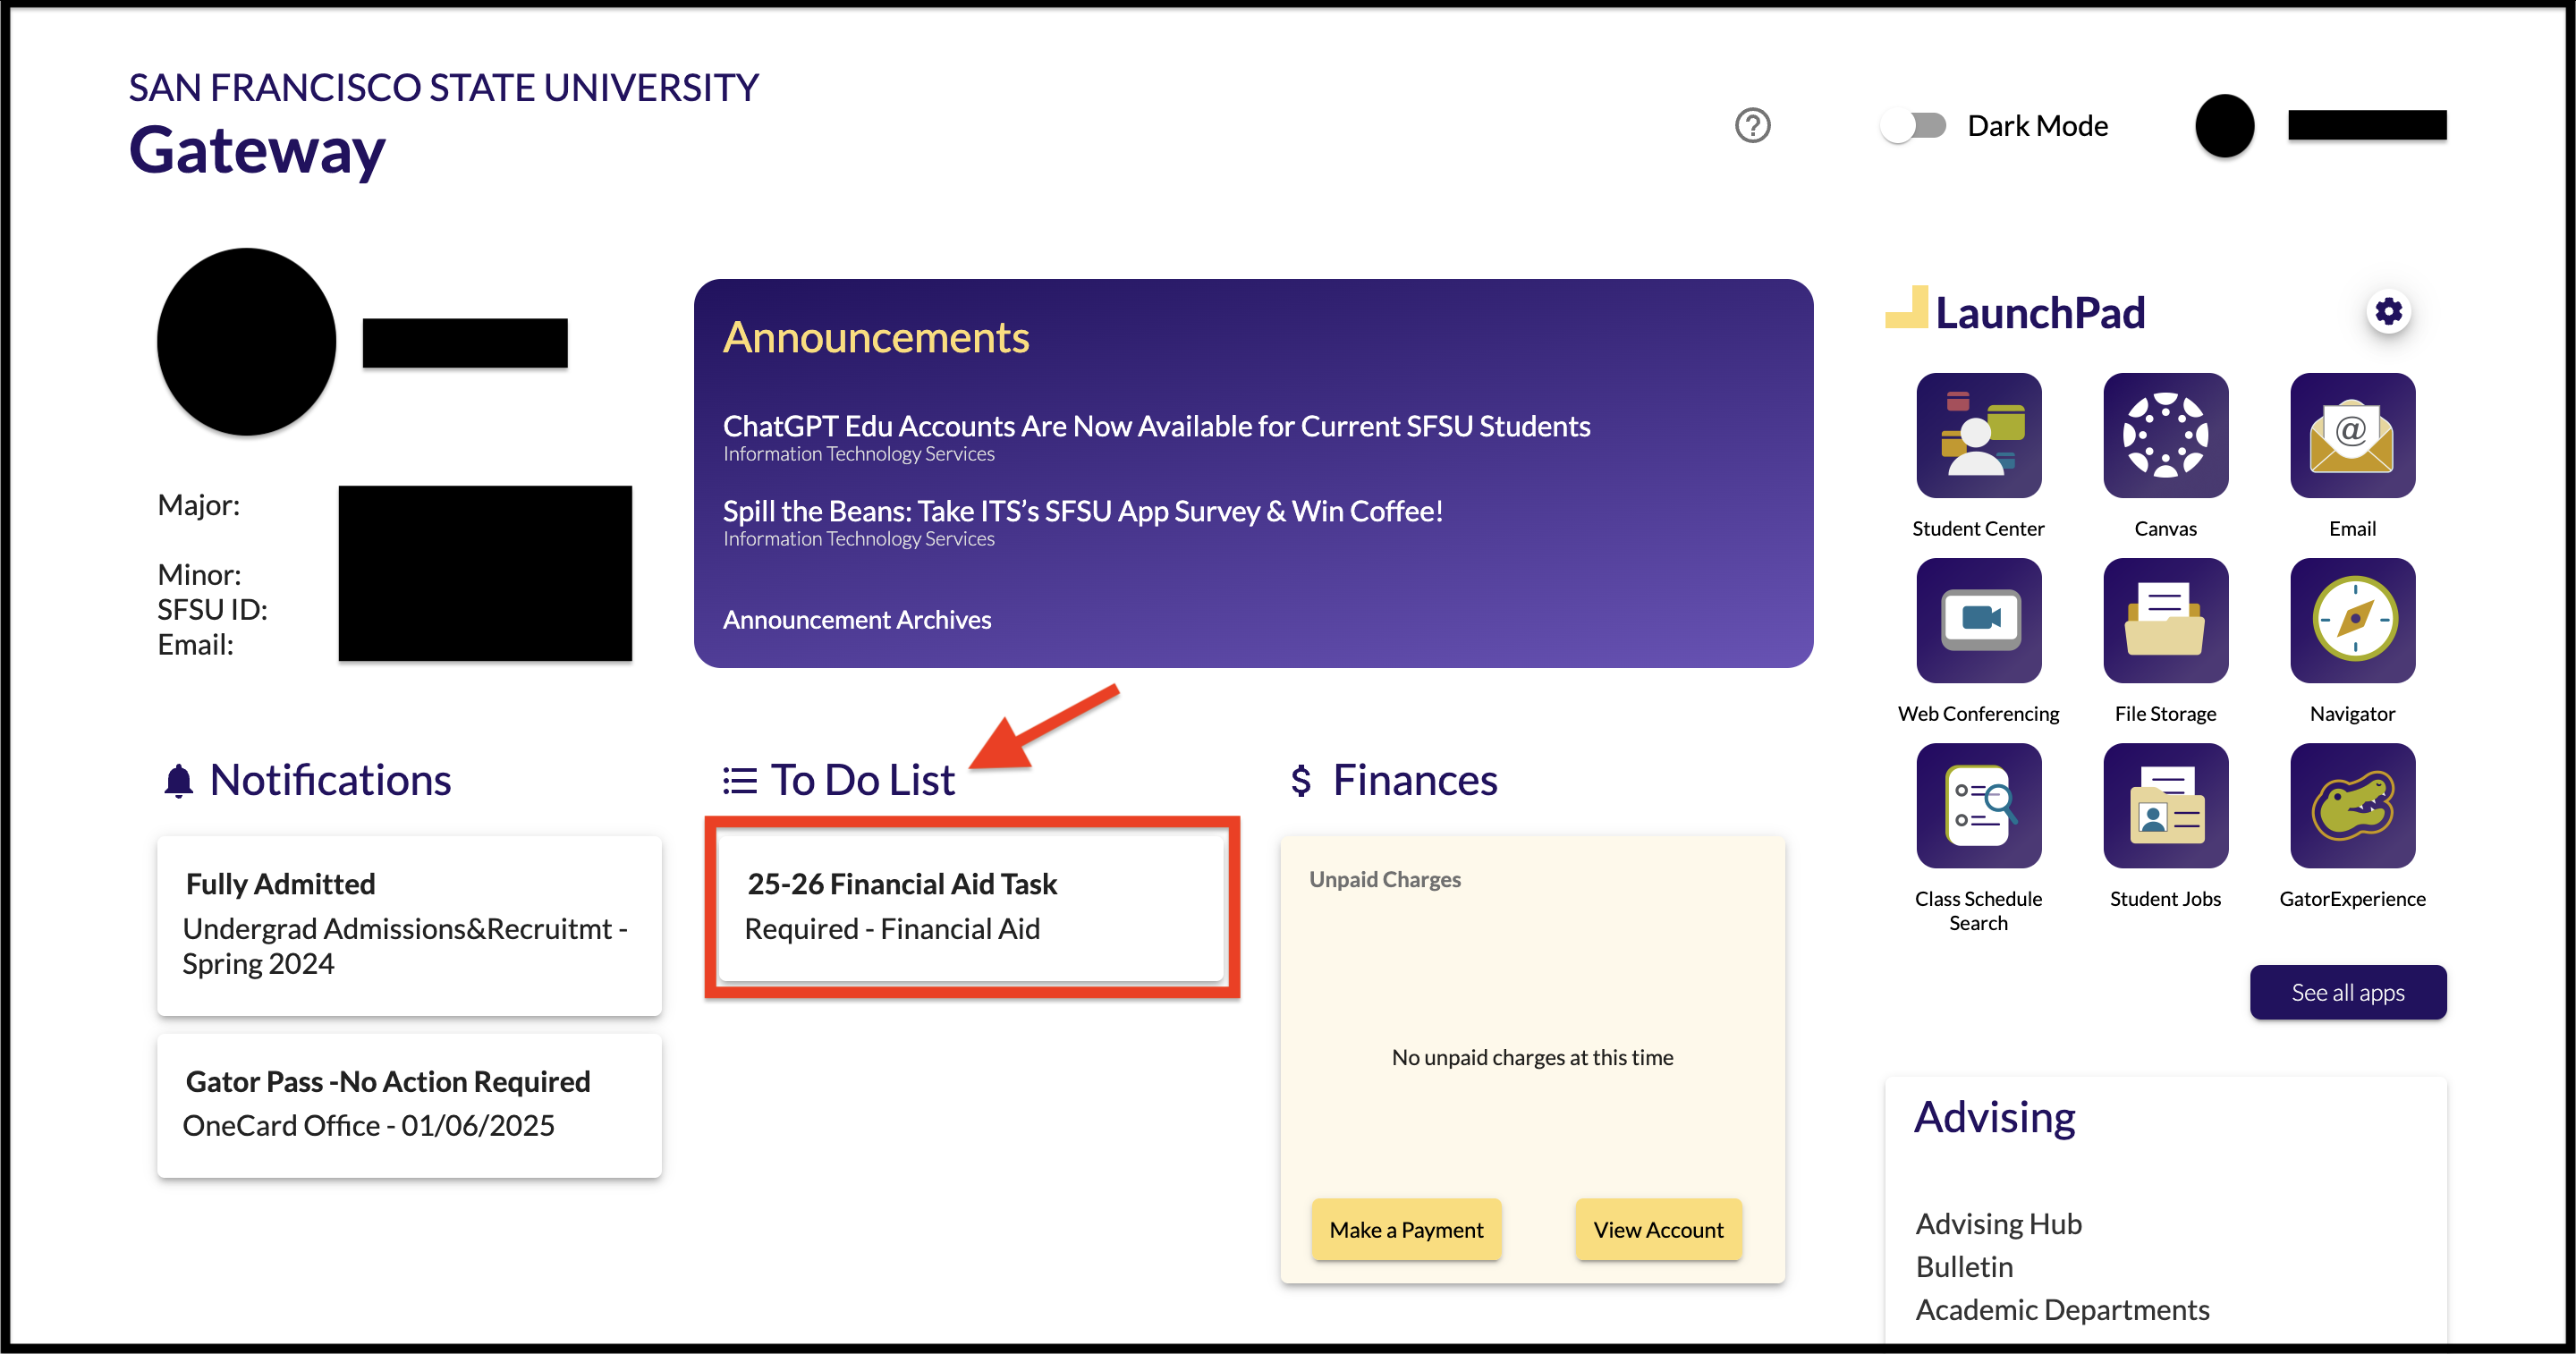The width and height of the screenshot is (2576, 1354).
Task: Visit the Advising Hub link
Action: click(x=1998, y=1223)
